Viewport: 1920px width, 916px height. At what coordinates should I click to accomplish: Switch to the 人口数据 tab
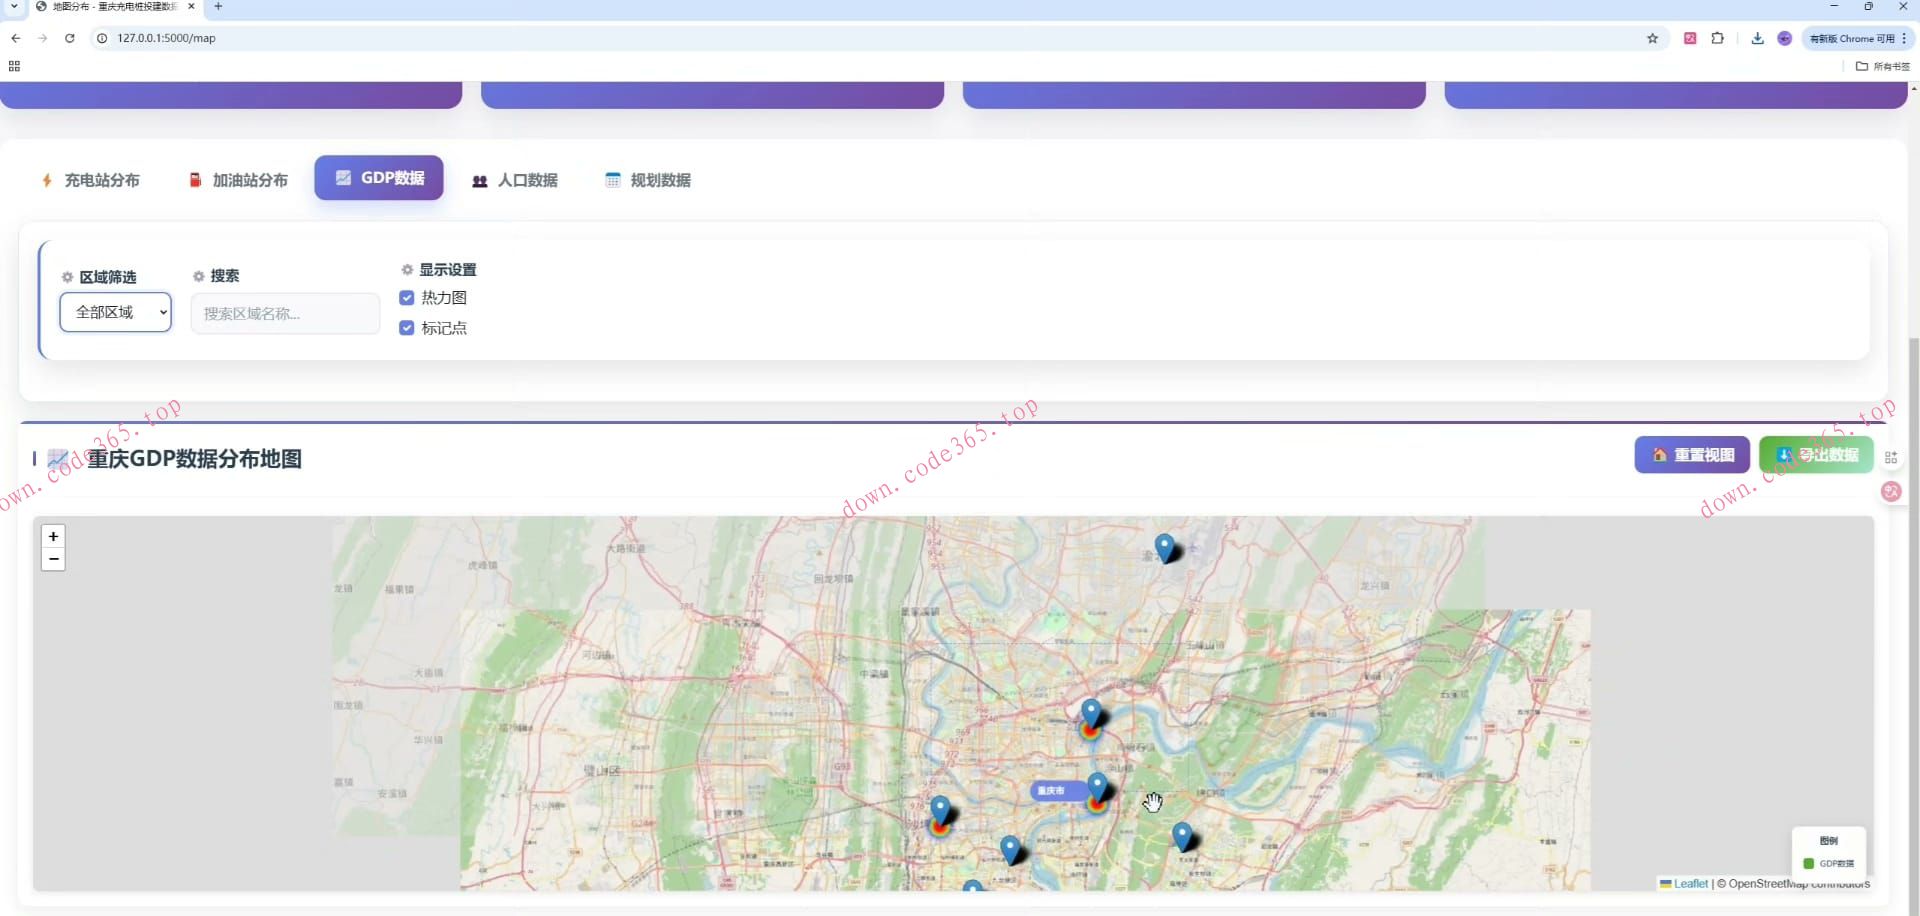tap(515, 180)
